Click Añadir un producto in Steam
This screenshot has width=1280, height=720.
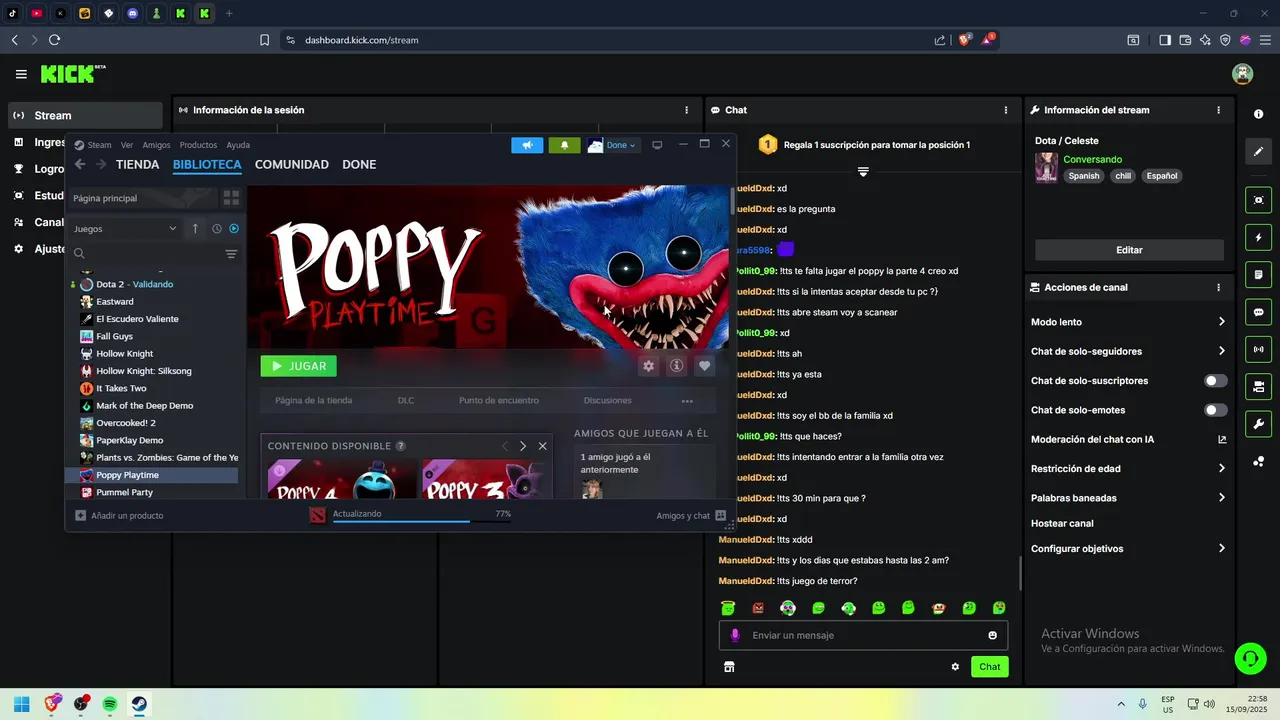[x=119, y=515]
